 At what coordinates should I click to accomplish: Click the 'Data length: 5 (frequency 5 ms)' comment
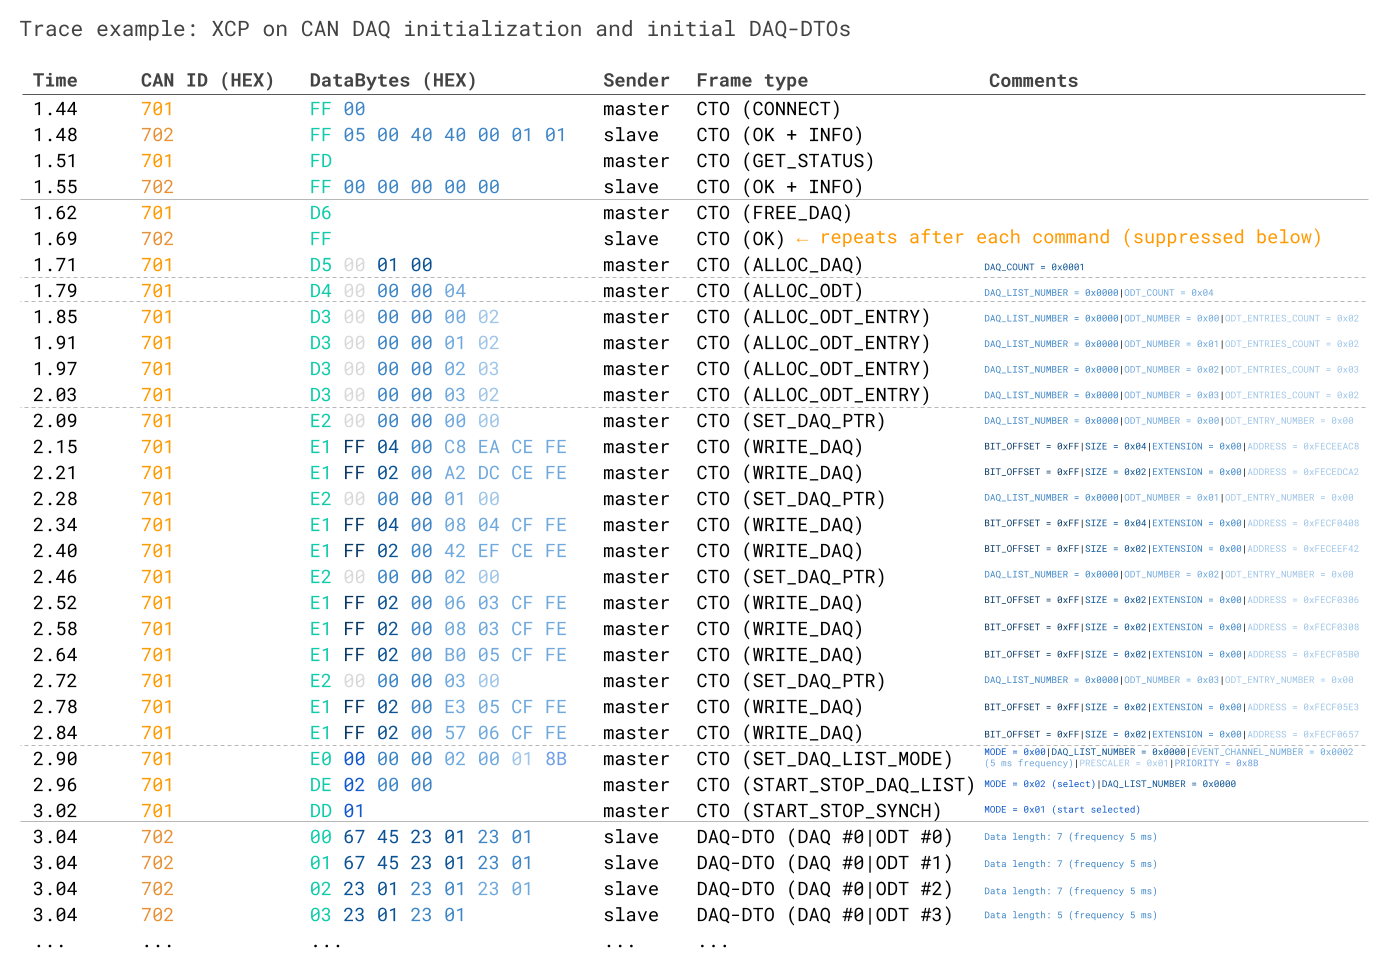tap(1070, 915)
